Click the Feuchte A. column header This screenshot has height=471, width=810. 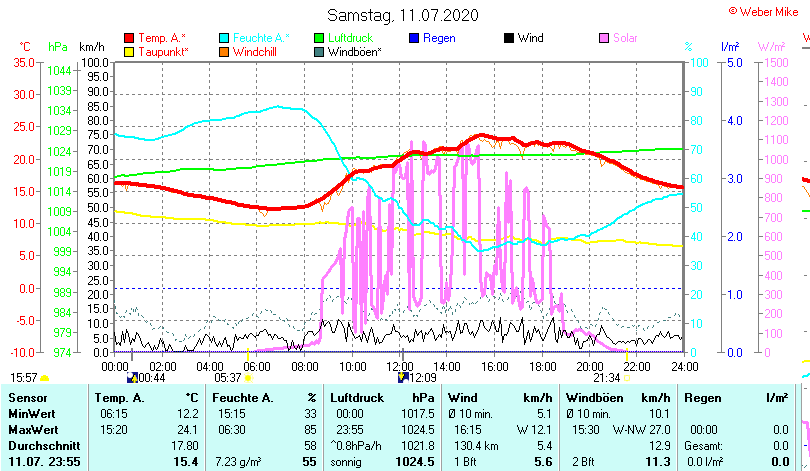[242, 398]
